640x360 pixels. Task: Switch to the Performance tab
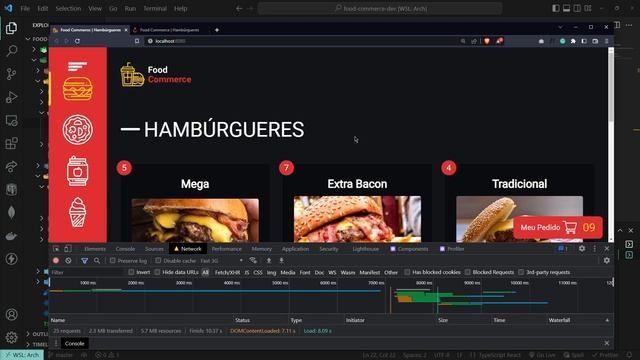pyautogui.click(x=227, y=249)
